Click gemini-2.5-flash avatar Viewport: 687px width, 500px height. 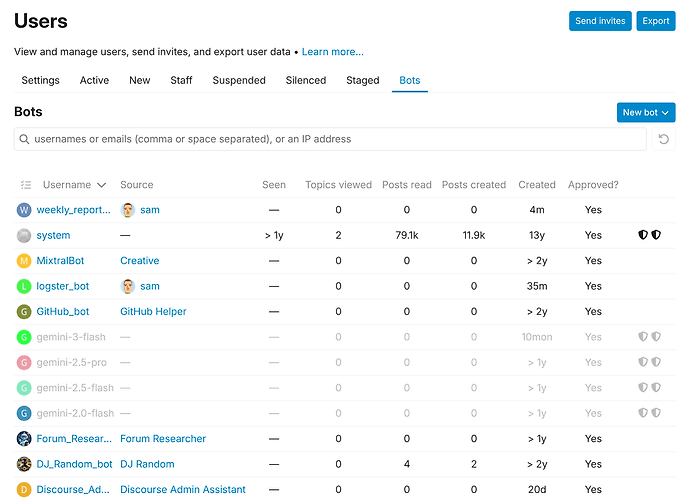[24, 388]
